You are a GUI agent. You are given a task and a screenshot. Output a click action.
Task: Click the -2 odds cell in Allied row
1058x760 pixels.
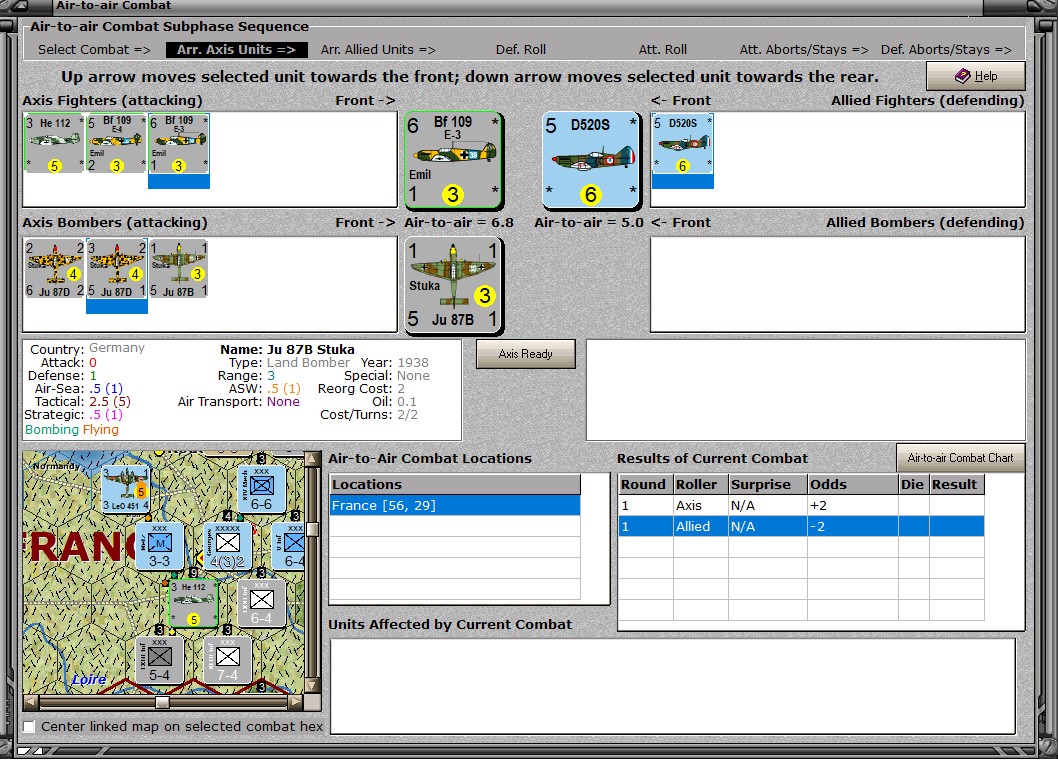coord(853,526)
